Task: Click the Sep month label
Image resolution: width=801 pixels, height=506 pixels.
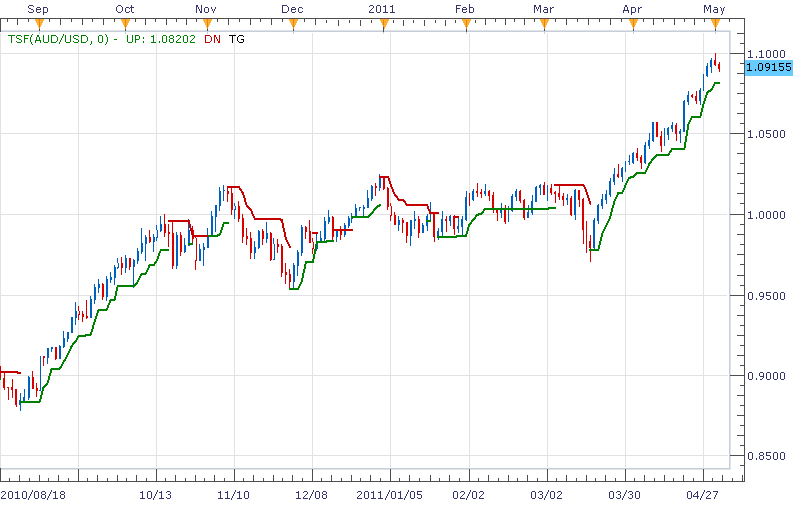Action: (x=38, y=9)
